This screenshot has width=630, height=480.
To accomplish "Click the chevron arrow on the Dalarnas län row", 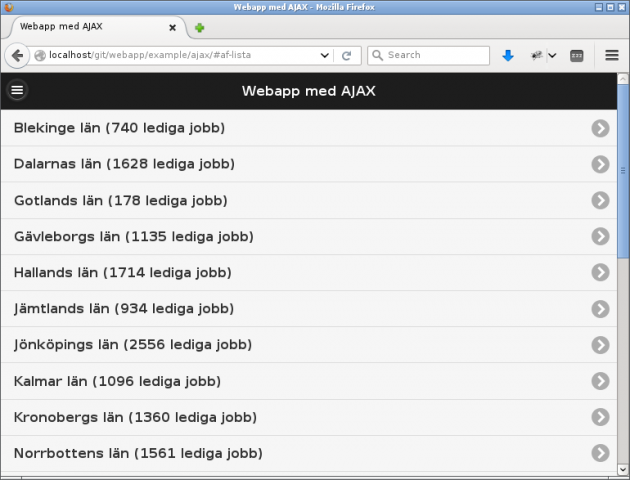I will (x=600, y=164).
